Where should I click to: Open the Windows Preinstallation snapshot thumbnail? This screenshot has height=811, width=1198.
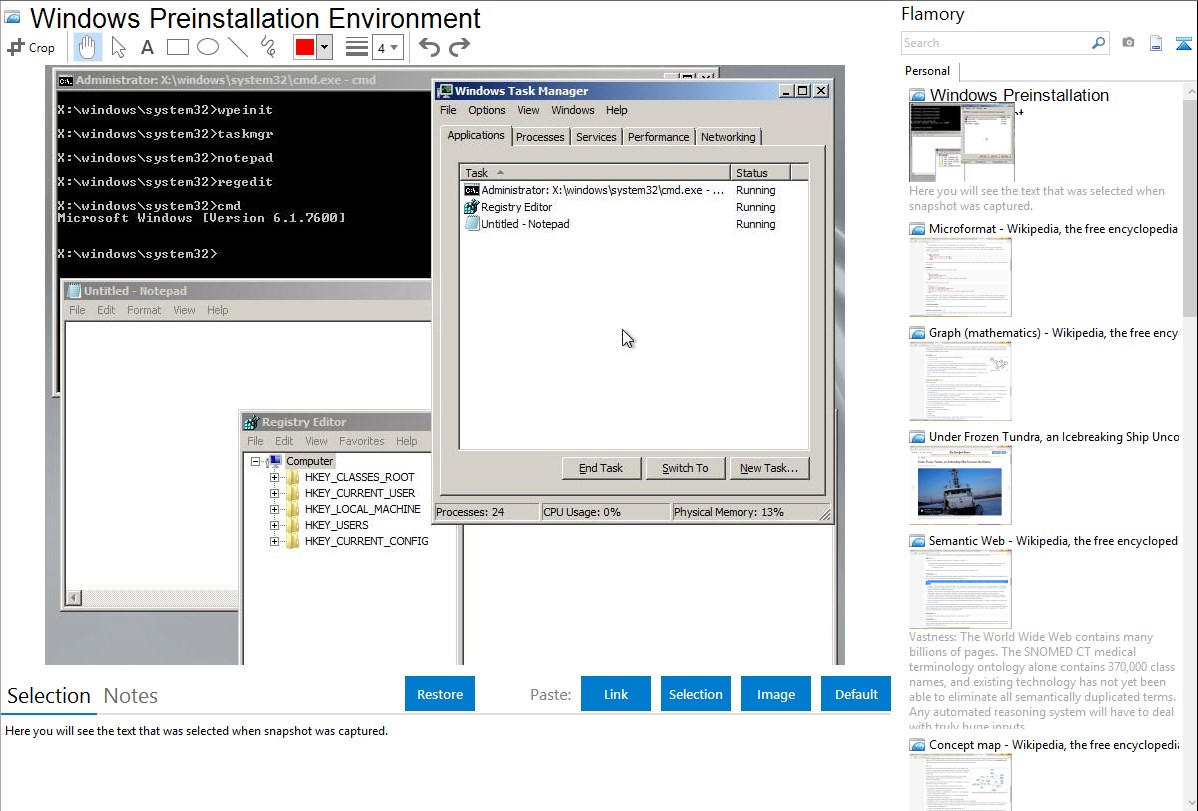click(x=962, y=142)
